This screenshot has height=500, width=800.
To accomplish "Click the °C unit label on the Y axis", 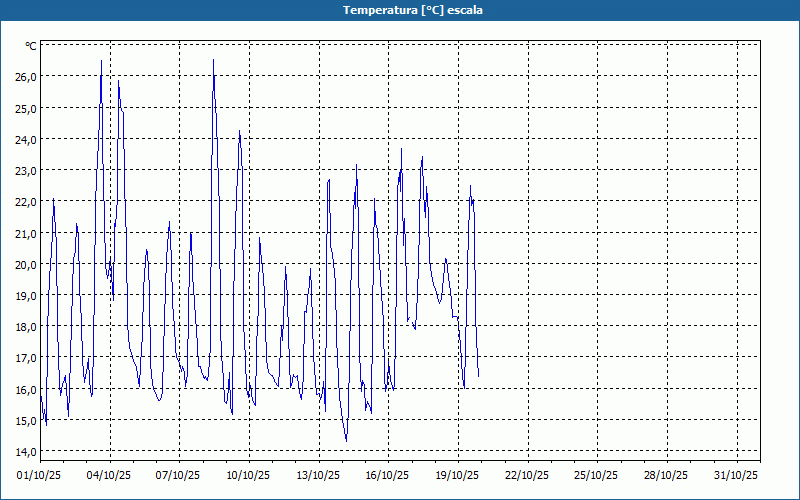I will [31, 46].
